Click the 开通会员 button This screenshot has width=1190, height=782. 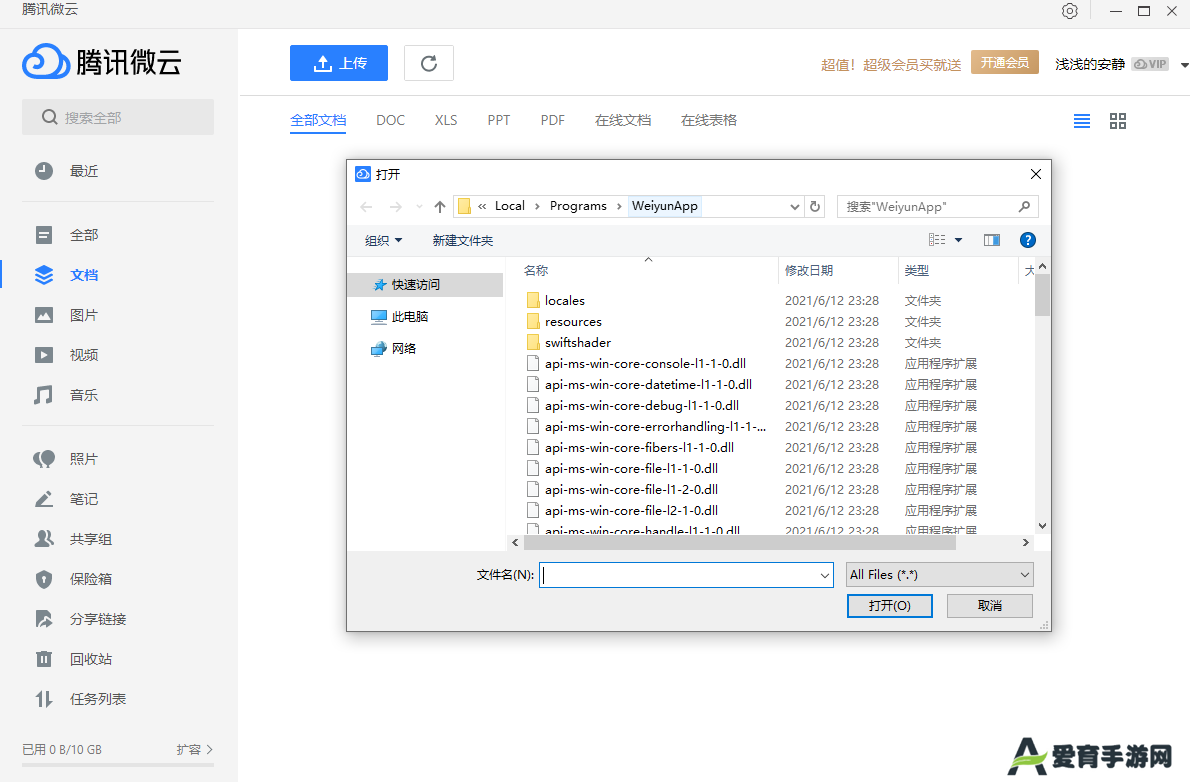pos(1004,62)
